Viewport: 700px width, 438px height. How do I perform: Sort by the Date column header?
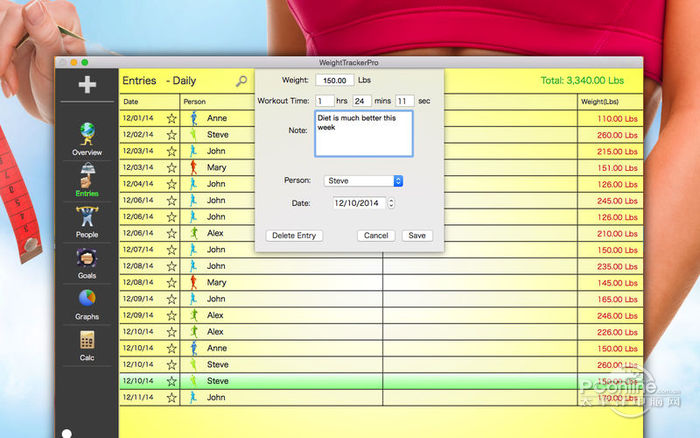point(131,102)
